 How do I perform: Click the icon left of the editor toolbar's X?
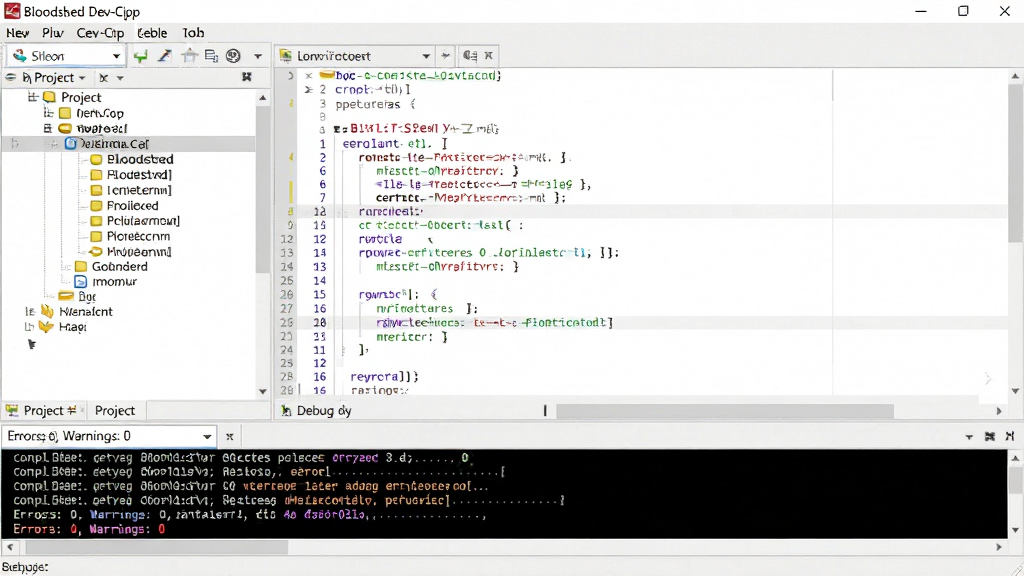point(470,56)
